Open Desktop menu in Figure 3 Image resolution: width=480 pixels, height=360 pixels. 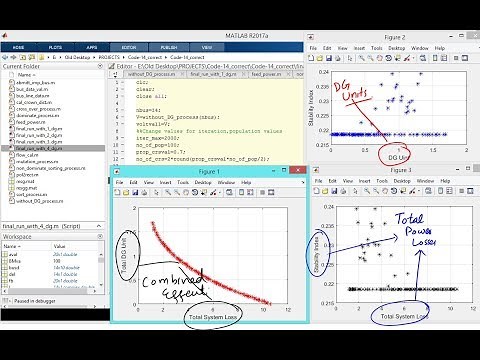tap(402, 181)
